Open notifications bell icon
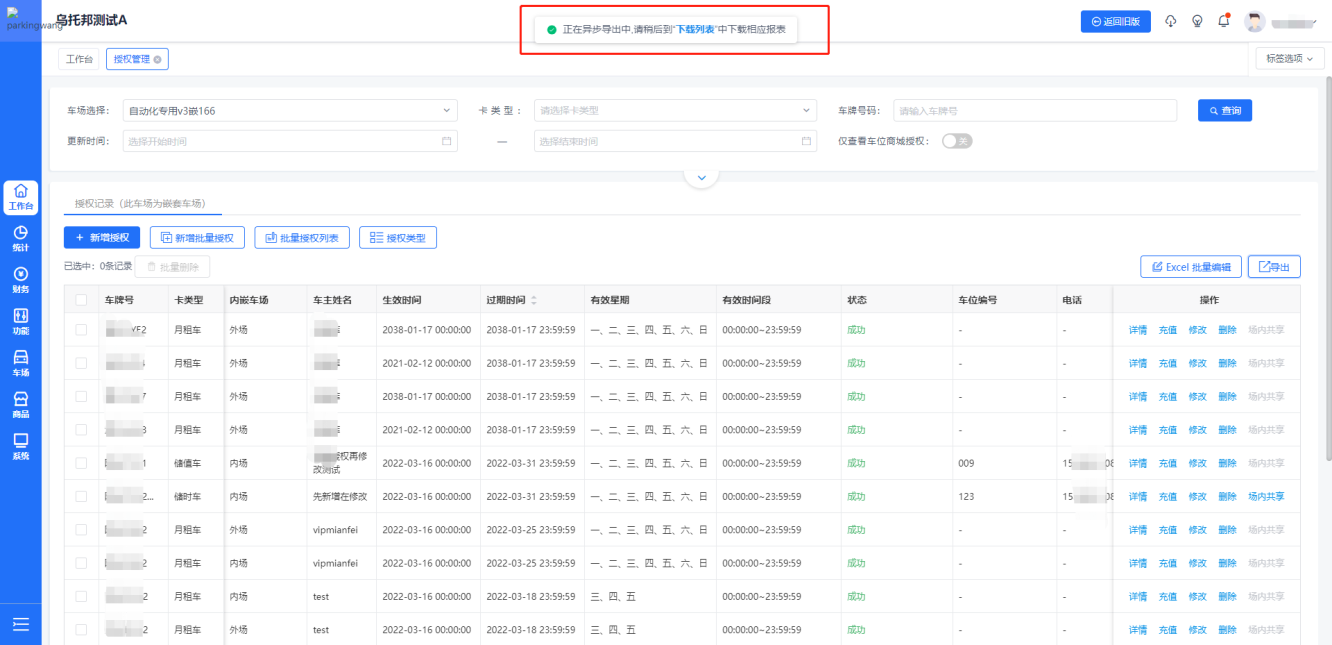The image size is (1332, 645). tap(1223, 21)
